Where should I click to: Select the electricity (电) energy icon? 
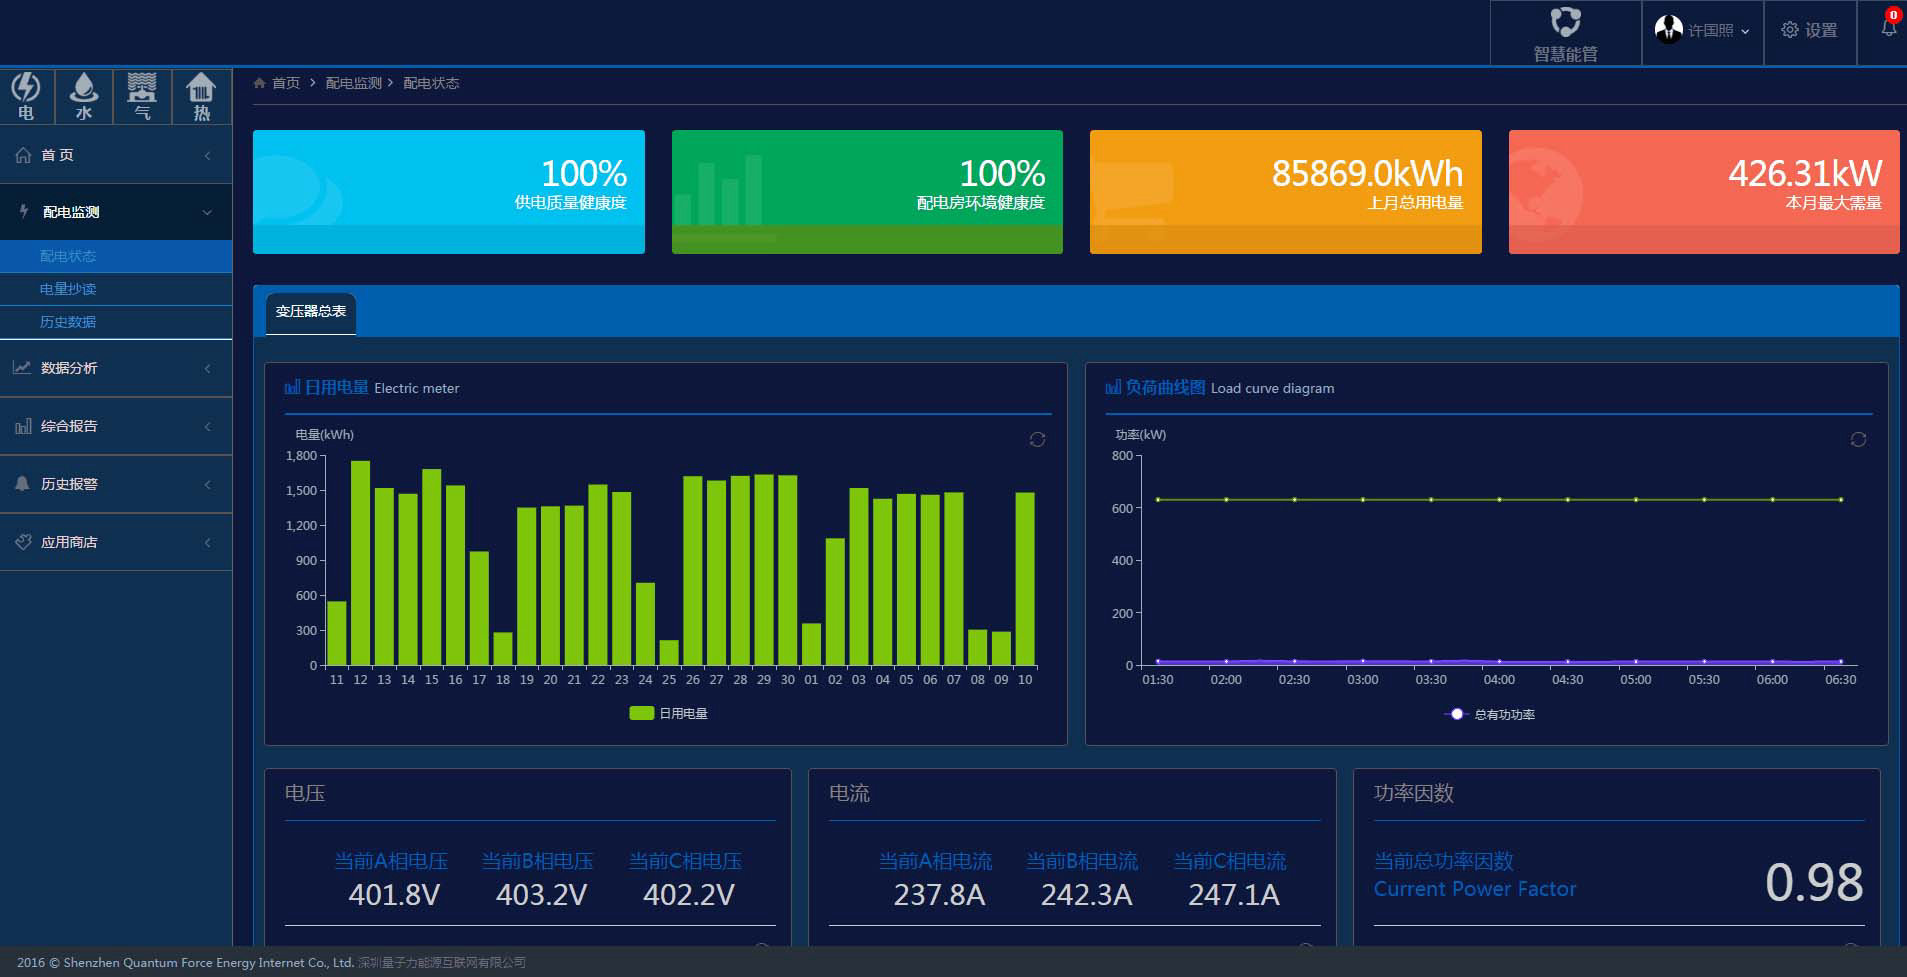(26, 96)
